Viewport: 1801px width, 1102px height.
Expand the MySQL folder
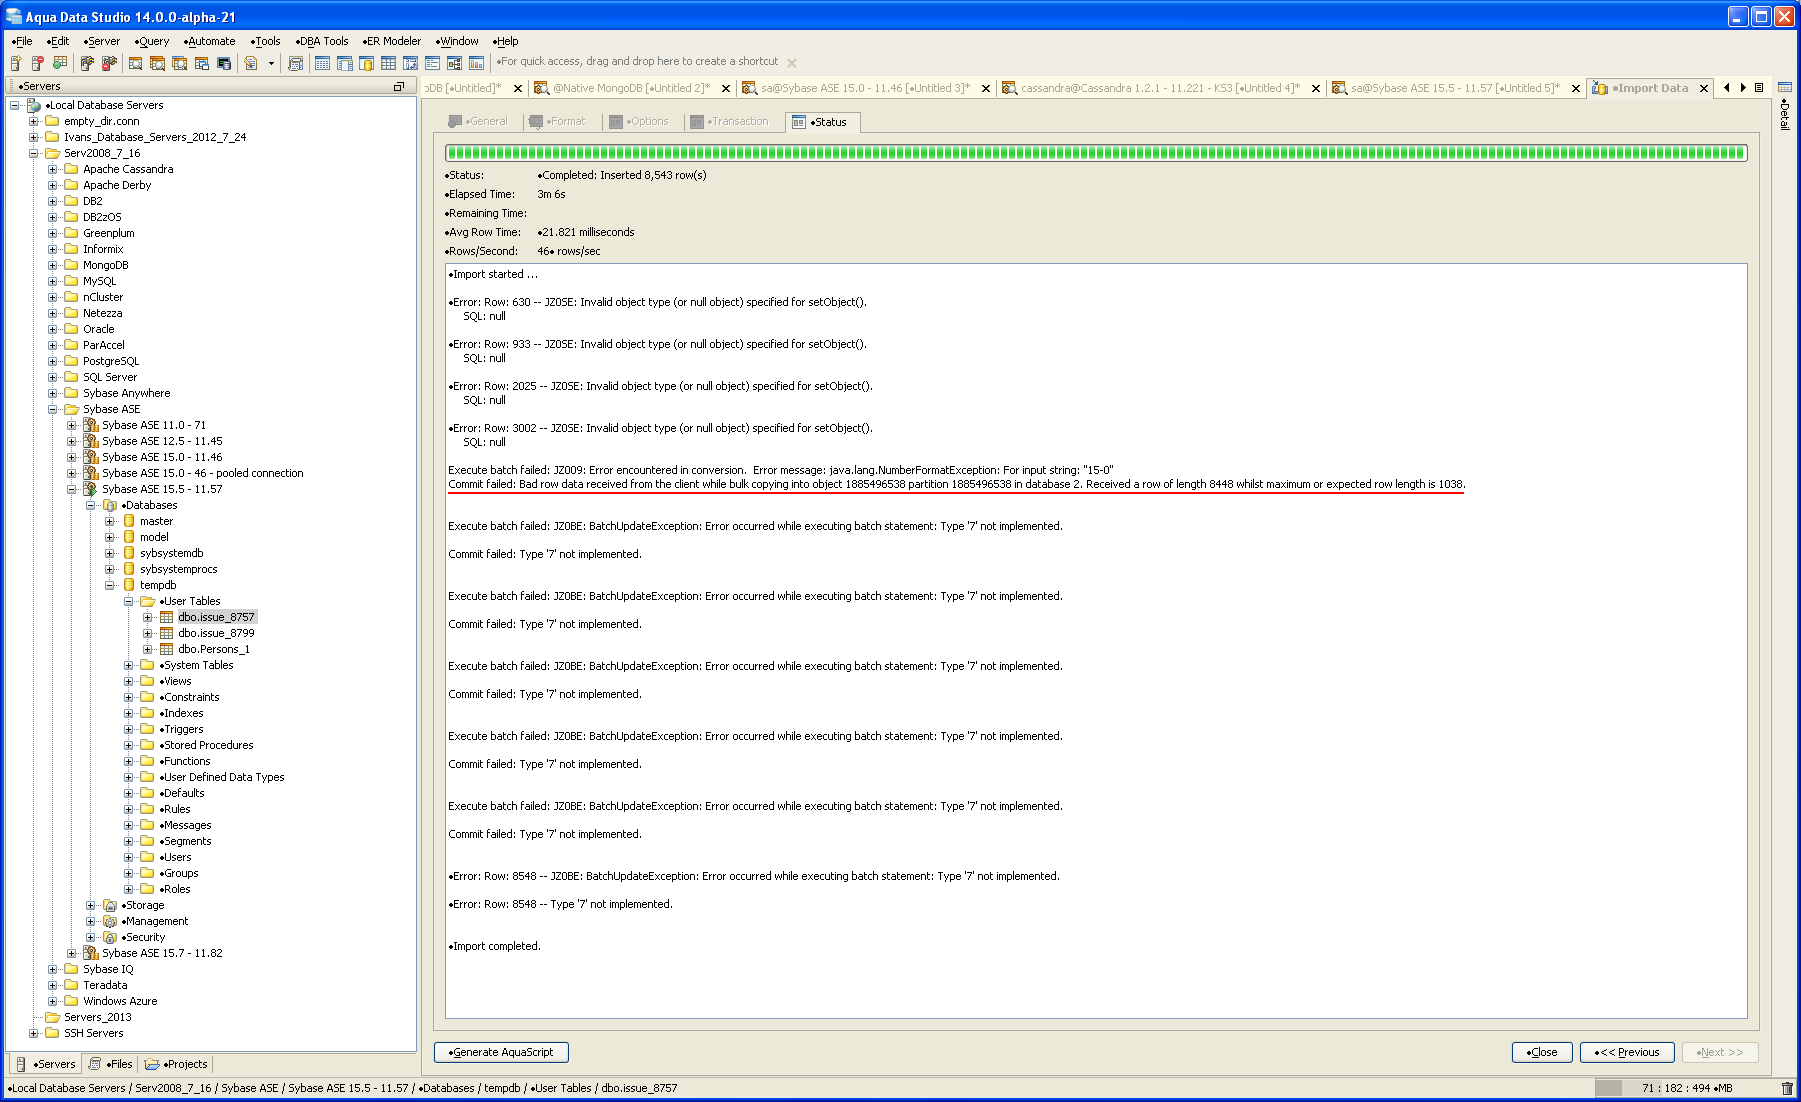53,281
